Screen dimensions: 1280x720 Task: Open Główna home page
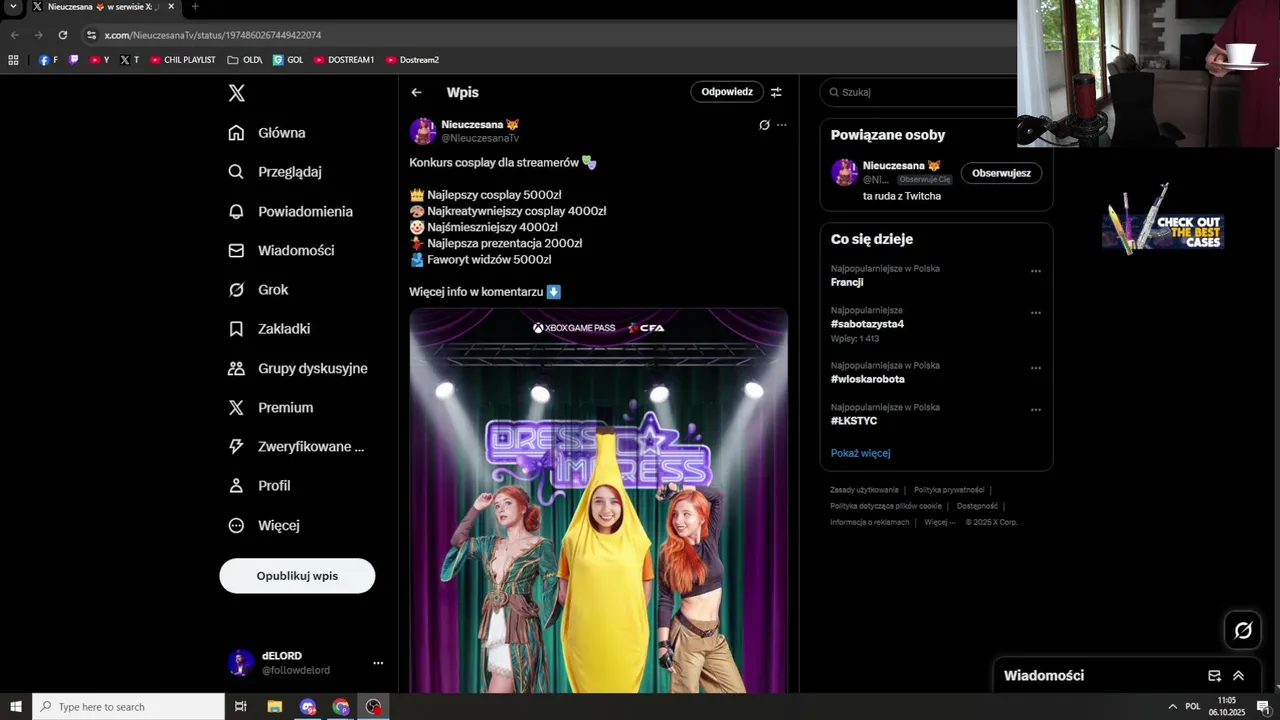click(267, 133)
